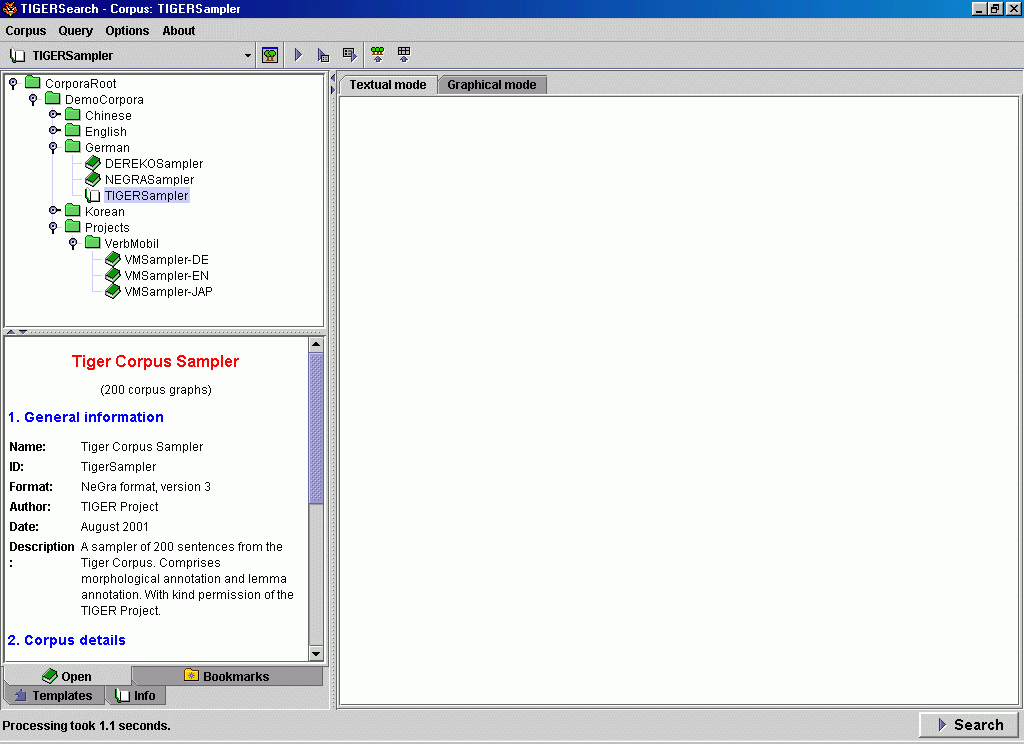Viewport: 1024px width, 744px height.
Task: Click the '1. General information' heading
Action: tap(86, 417)
